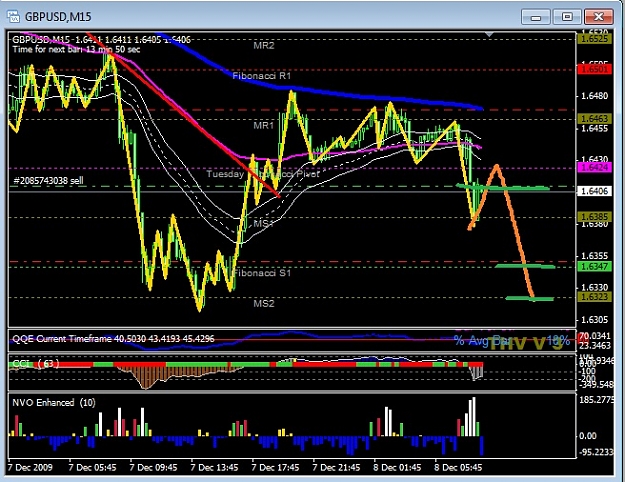Click the MR1 pivot level label
This screenshot has height=482, width=625.
pos(264,126)
